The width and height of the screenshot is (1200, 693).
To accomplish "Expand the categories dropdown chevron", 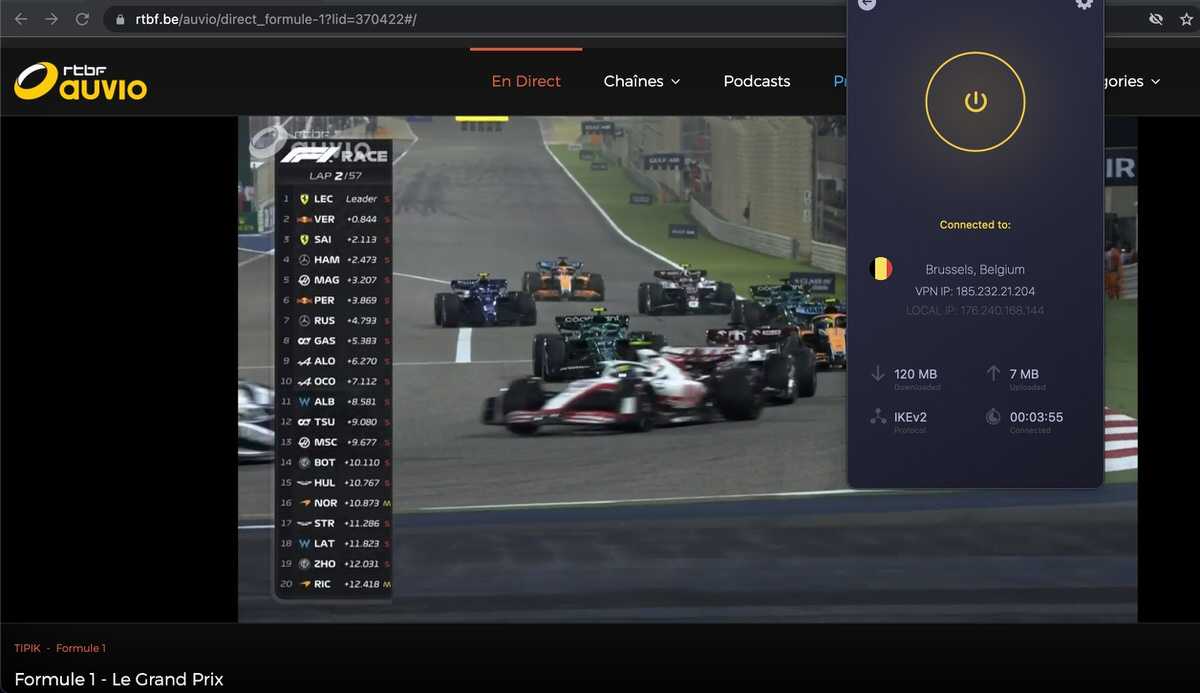I will [x=1156, y=82].
